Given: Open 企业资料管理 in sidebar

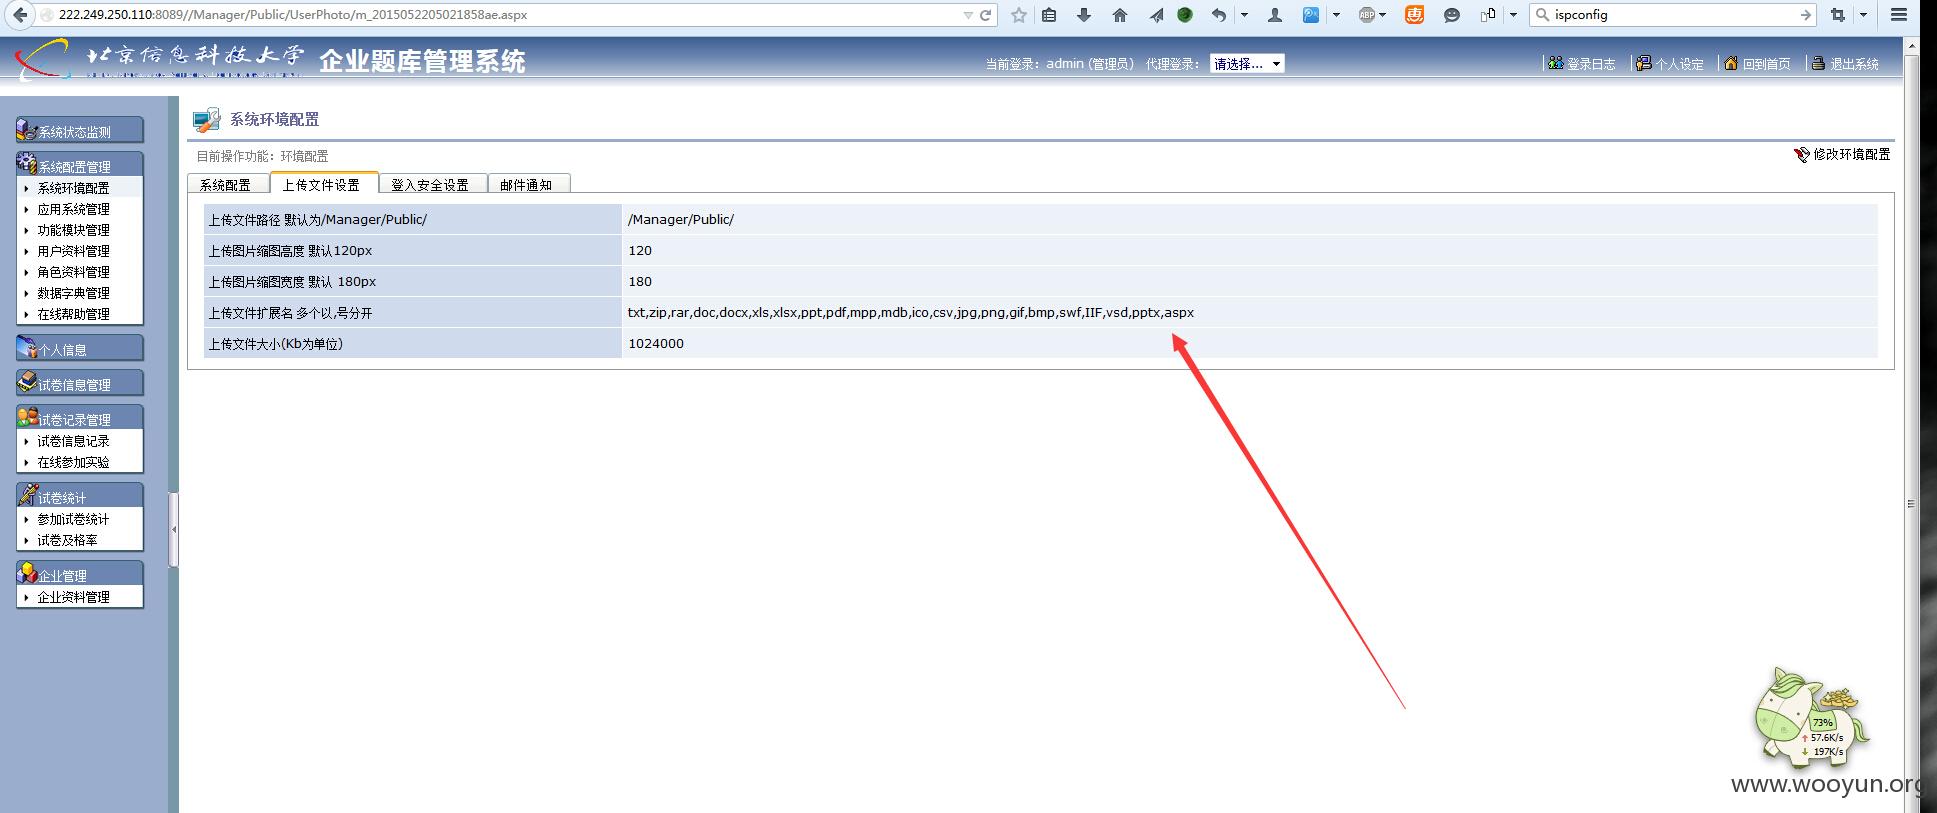Looking at the screenshot, I should [x=74, y=597].
